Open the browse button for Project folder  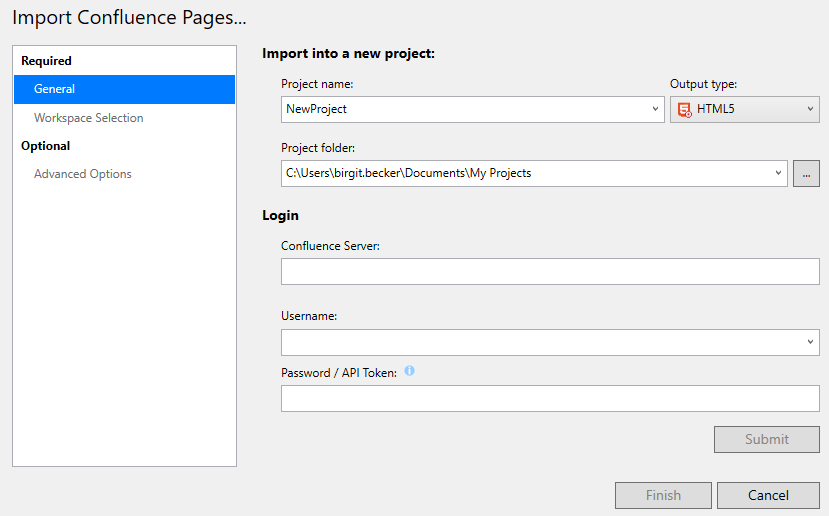[806, 173]
